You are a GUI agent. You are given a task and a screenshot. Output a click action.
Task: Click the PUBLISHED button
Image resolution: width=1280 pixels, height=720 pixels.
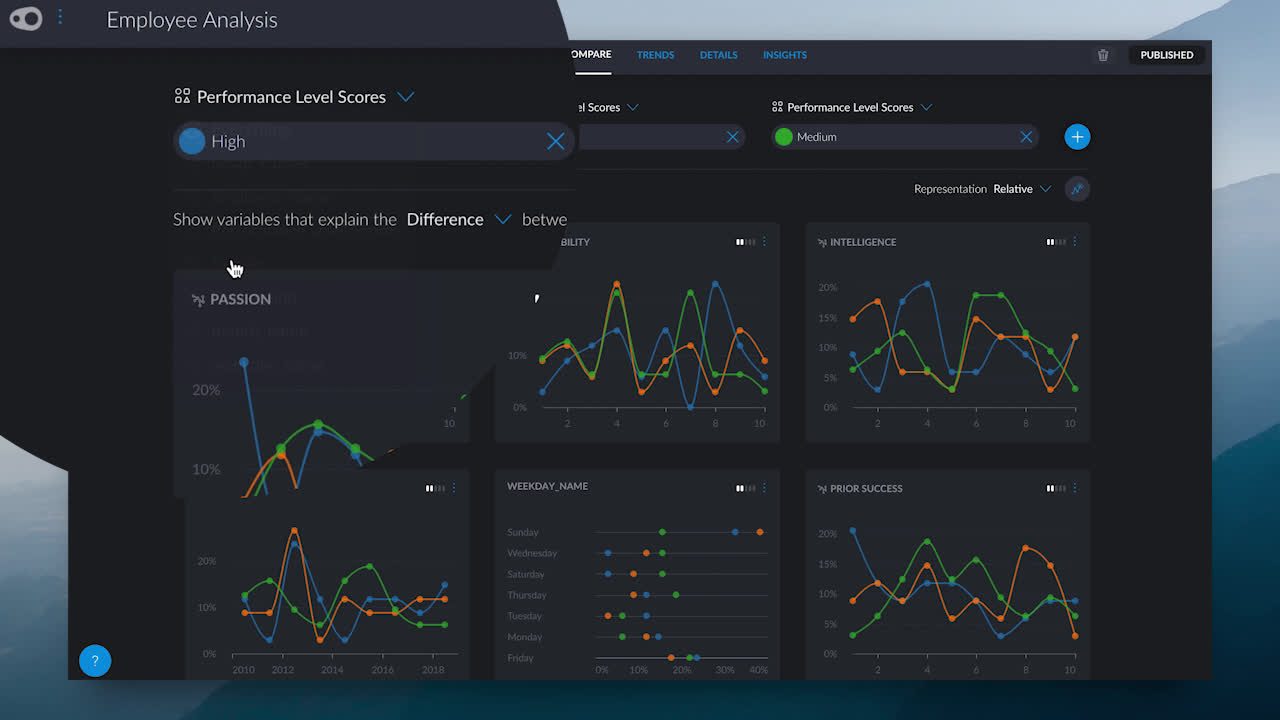tap(1166, 55)
